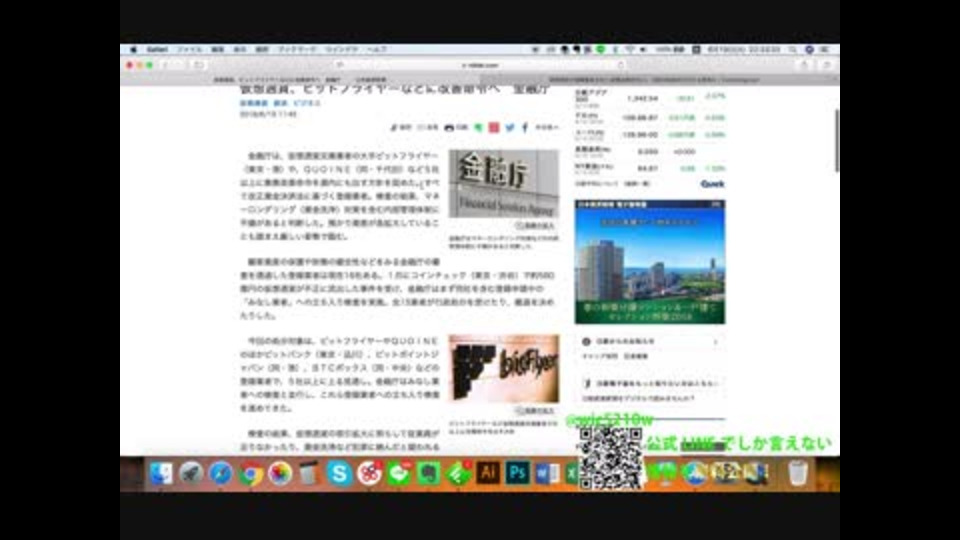Open Feedly icon in the Dock
The height and width of the screenshot is (540, 960).
pos(458,473)
